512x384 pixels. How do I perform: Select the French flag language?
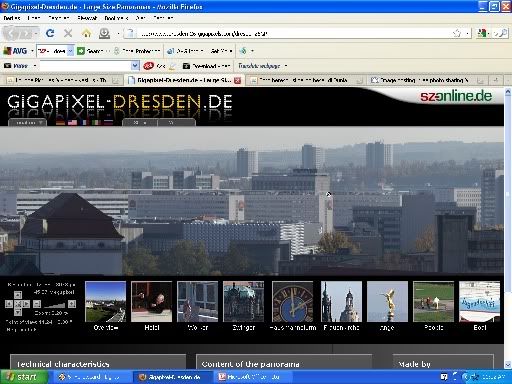point(84,122)
